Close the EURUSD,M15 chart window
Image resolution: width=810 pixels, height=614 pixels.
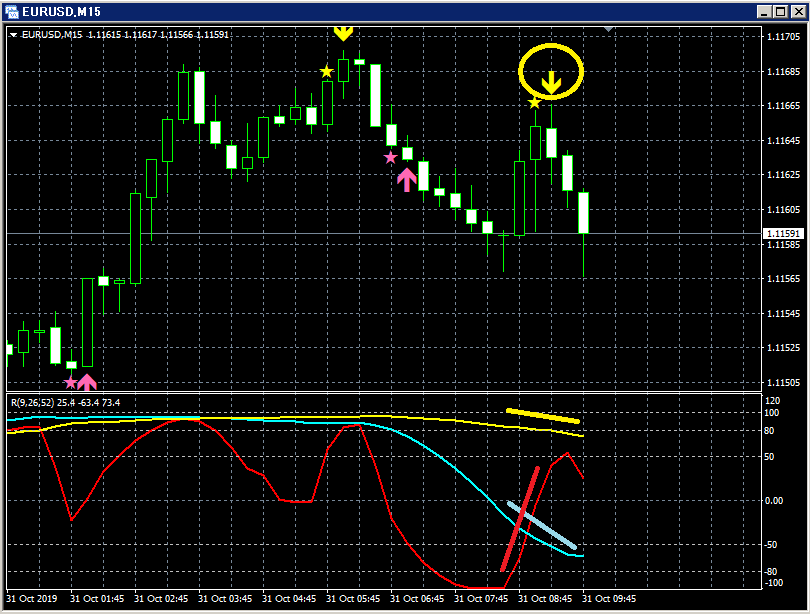[x=798, y=11]
